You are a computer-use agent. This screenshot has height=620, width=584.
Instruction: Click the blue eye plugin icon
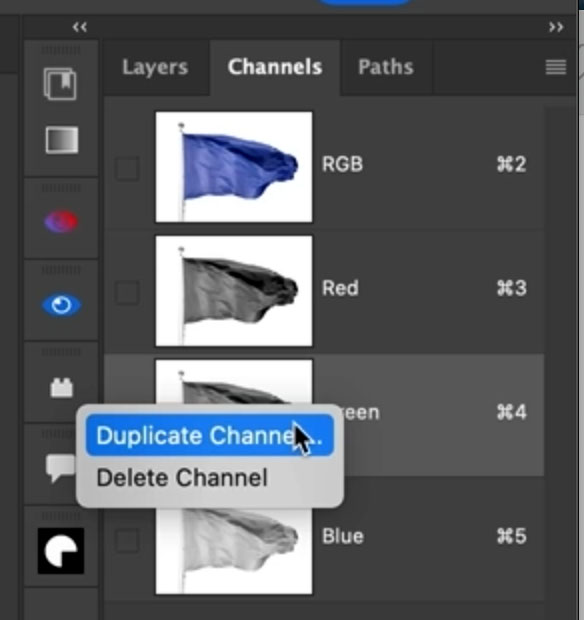[61, 305]
